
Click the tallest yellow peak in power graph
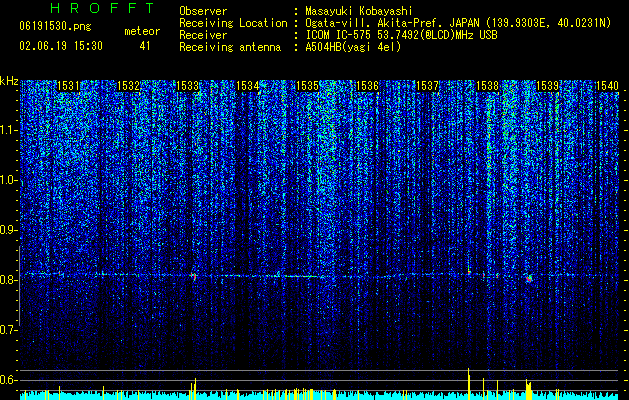(469, 384)
